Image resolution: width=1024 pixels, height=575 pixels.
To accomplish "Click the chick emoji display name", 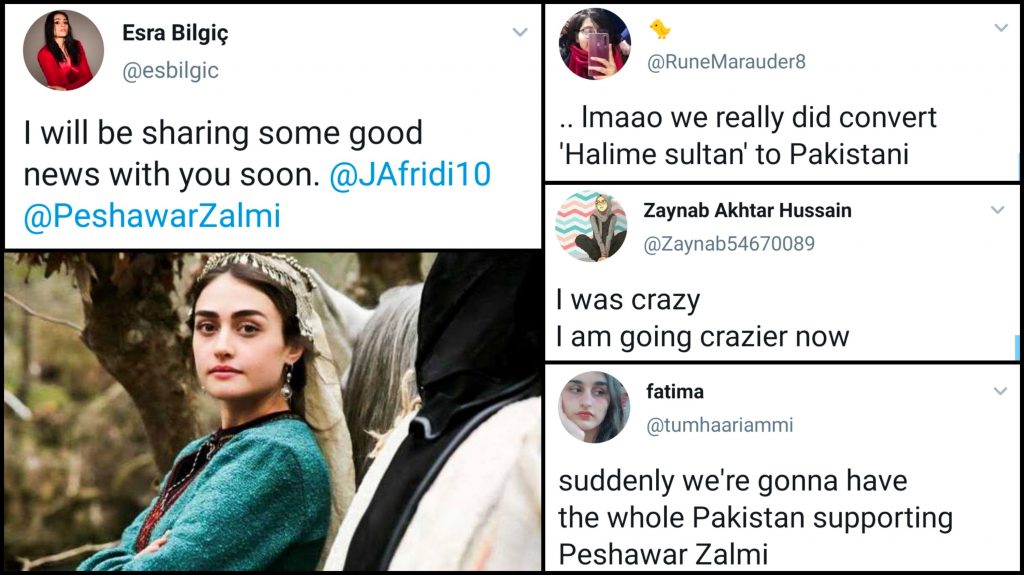I will [660, 29].
